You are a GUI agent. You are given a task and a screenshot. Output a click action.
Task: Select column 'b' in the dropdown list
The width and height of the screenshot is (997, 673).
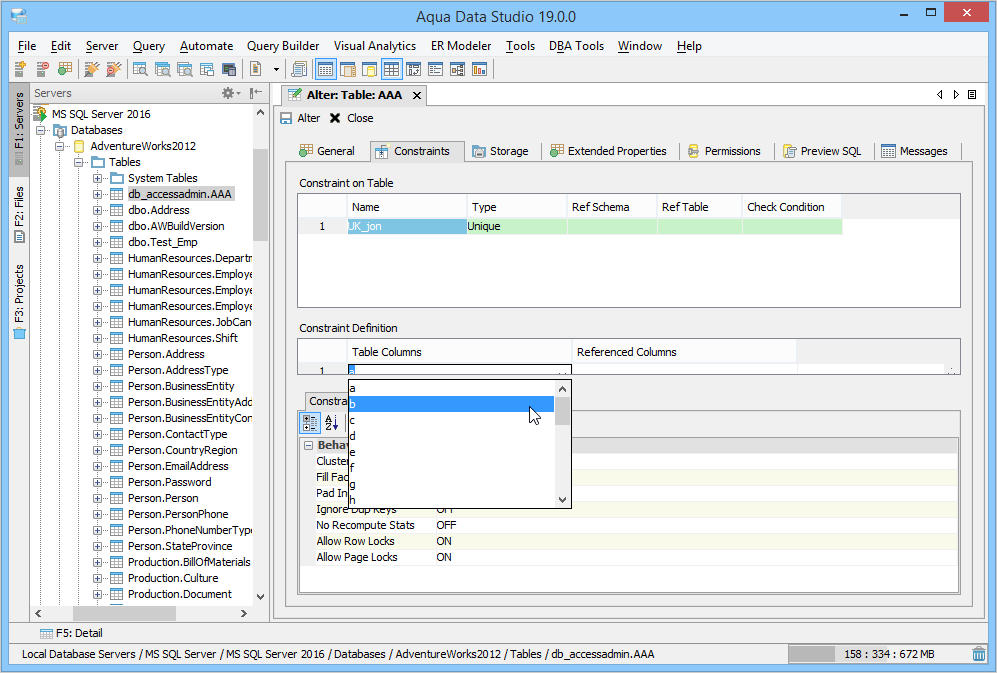pos(450,404)
